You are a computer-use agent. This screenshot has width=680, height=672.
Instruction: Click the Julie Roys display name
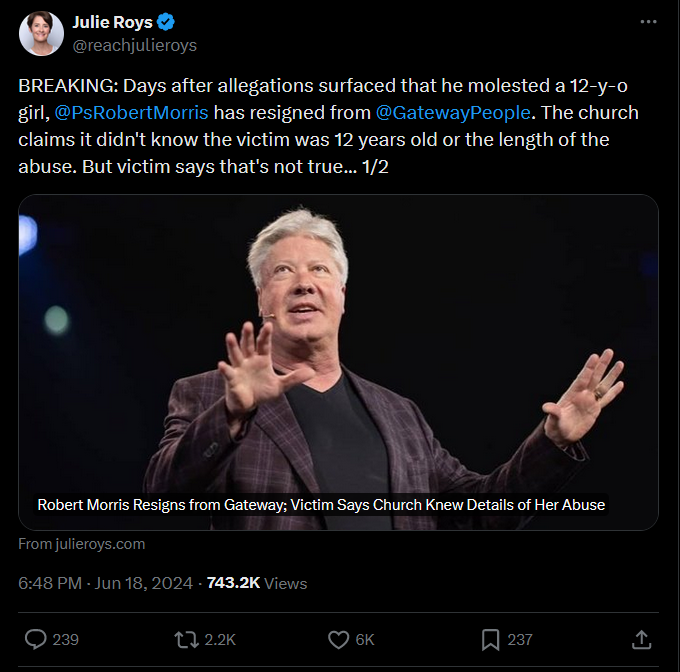[x=113, y=23]
